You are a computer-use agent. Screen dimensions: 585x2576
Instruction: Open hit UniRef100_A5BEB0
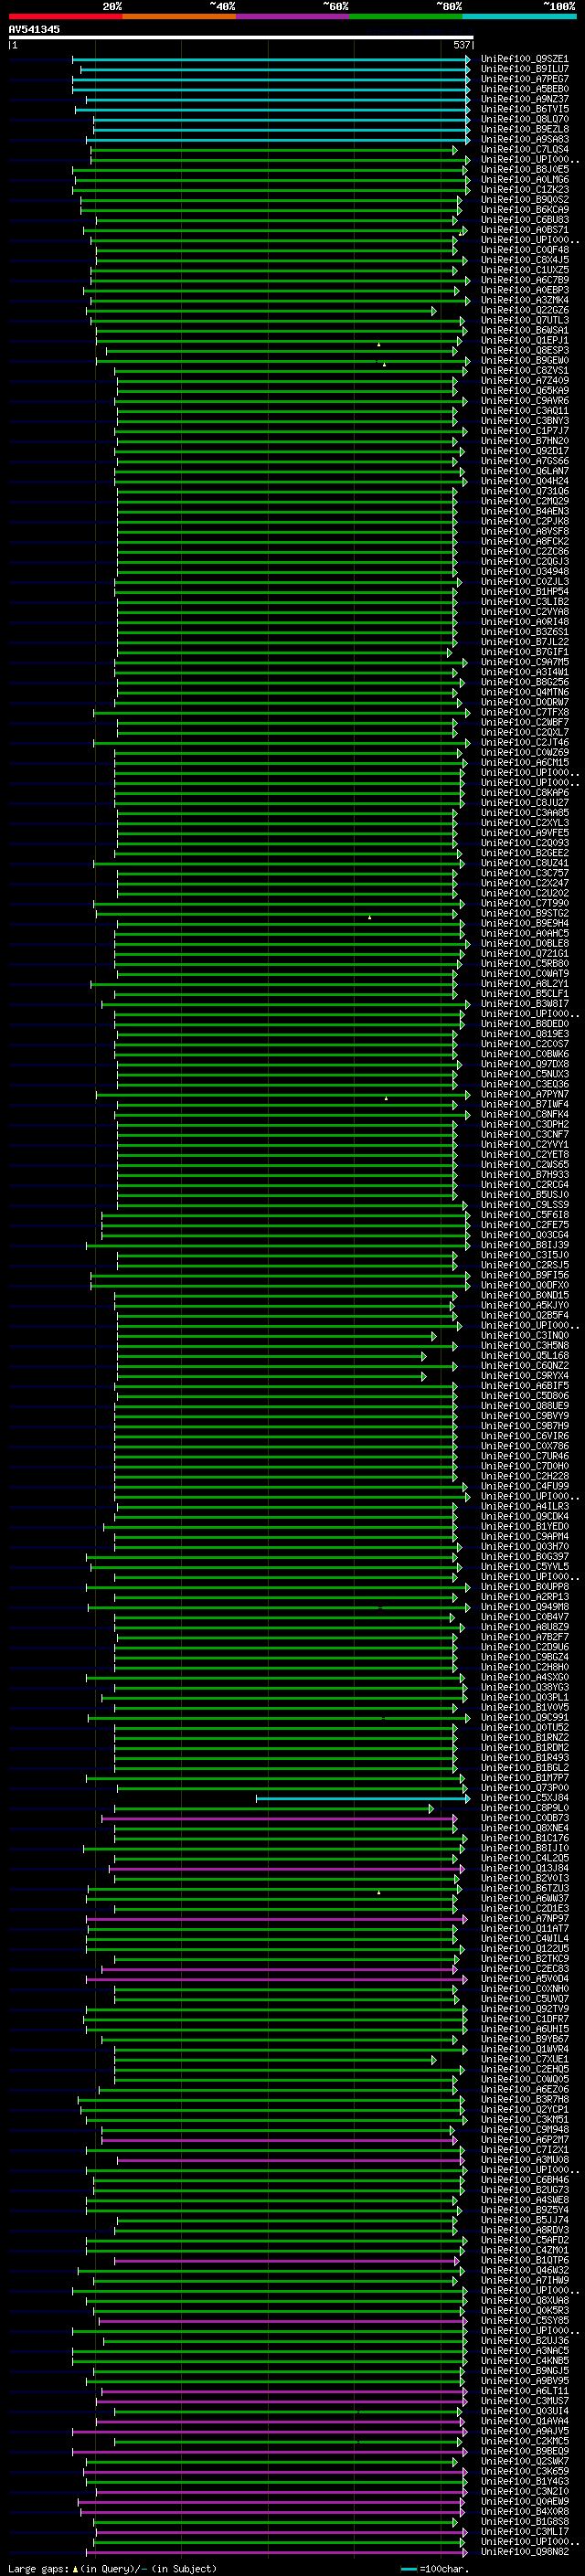point(525,89)
